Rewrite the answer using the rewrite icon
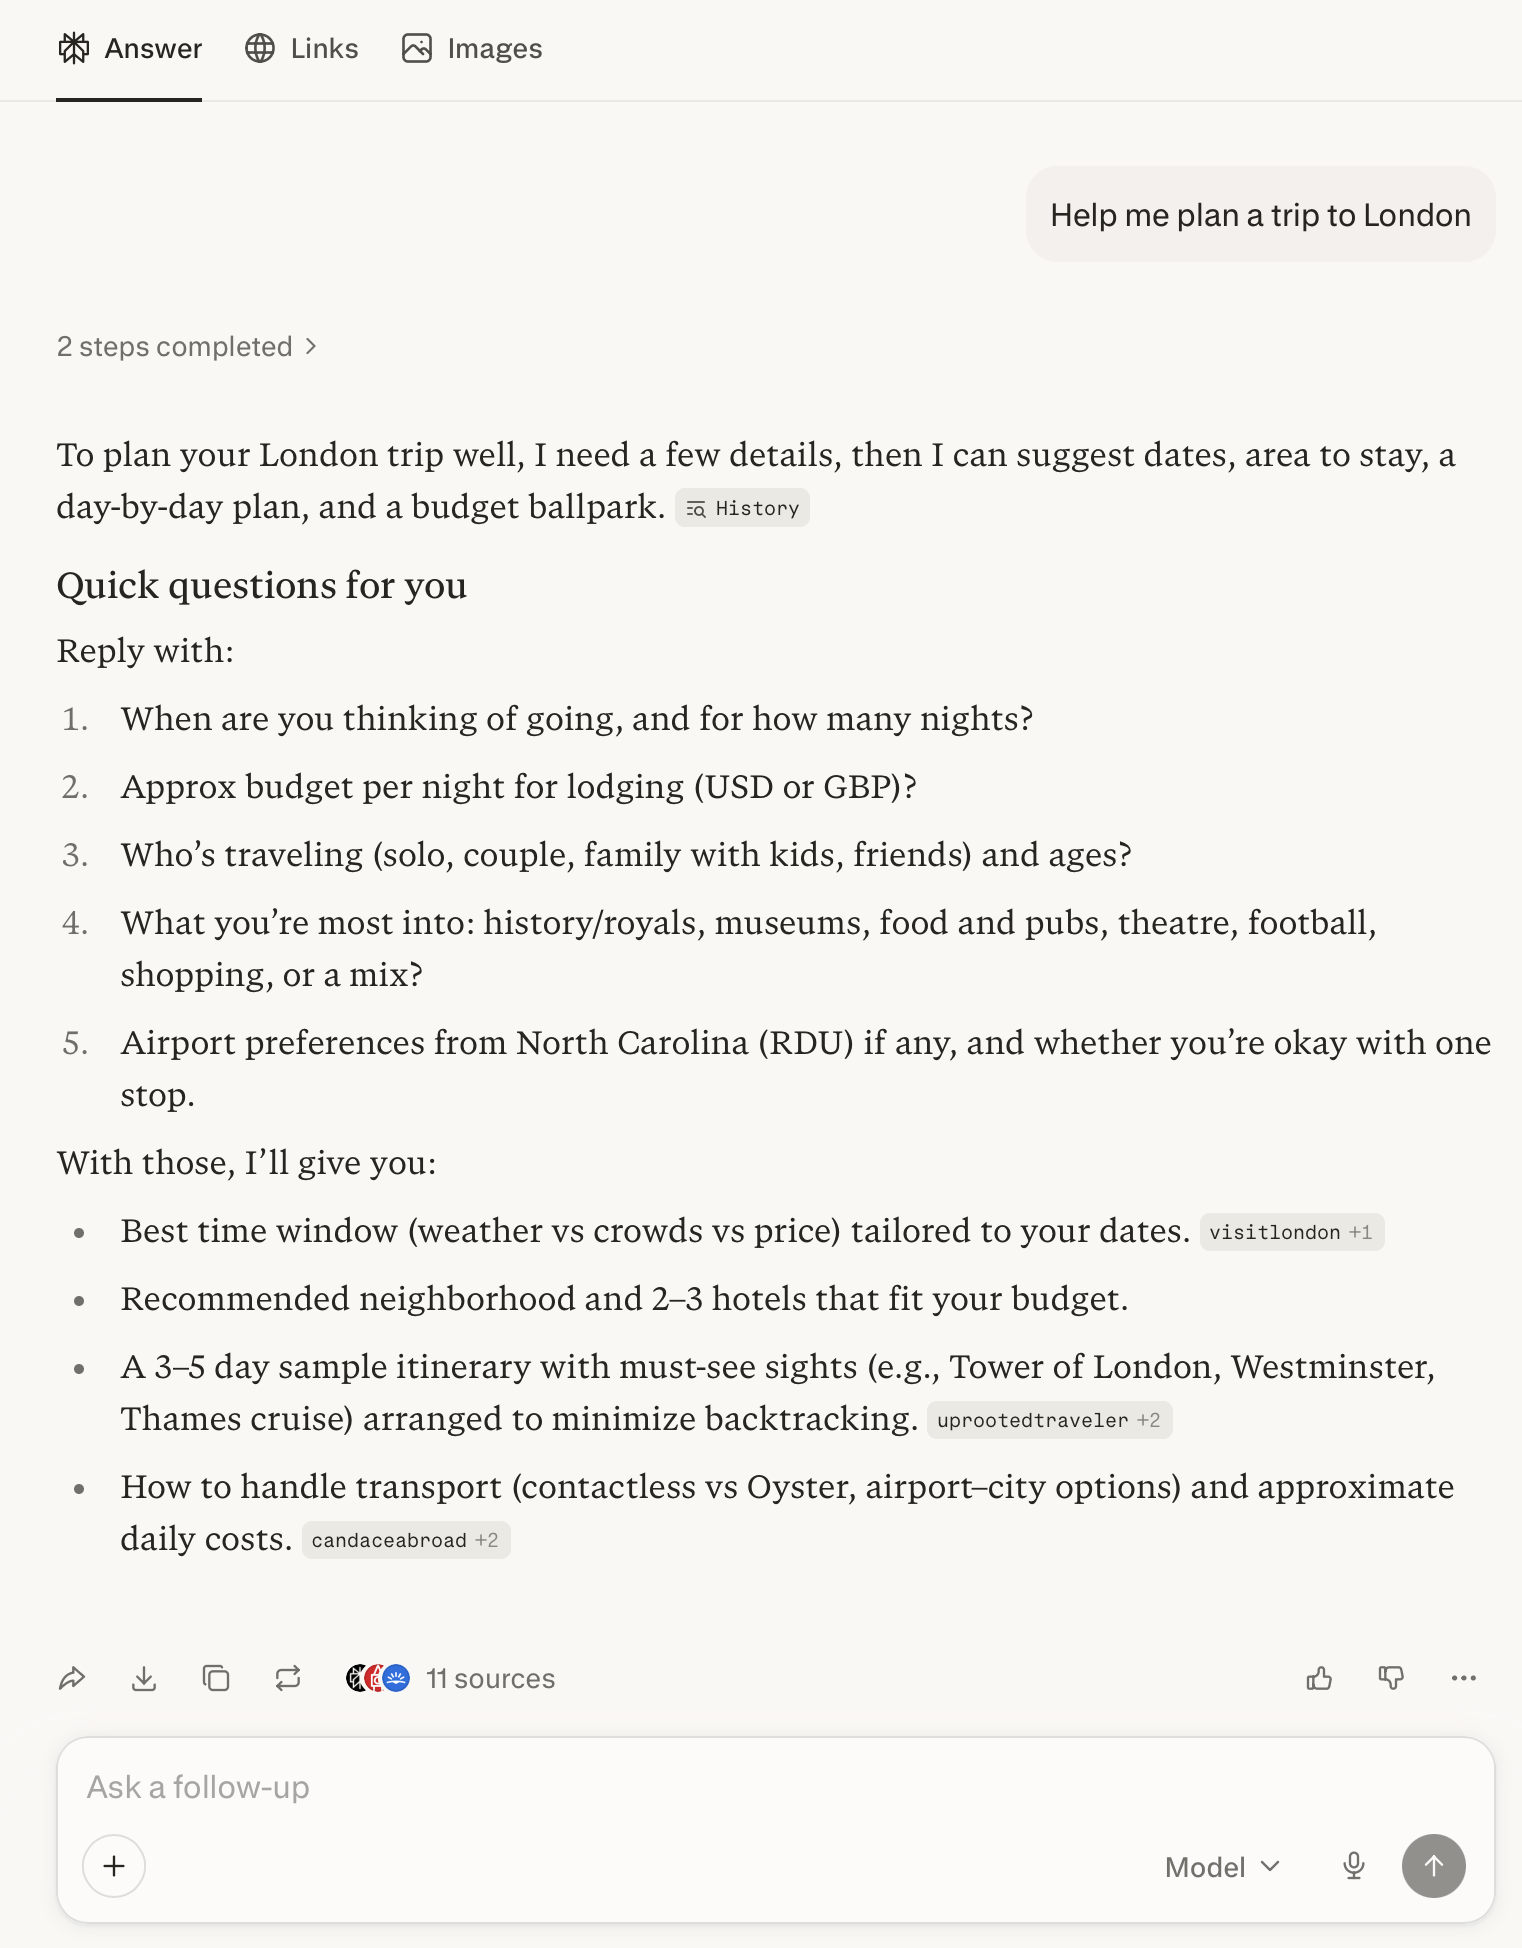Image resolution: width=1522 pixels, height=1948 pixels. [287, 1679]
